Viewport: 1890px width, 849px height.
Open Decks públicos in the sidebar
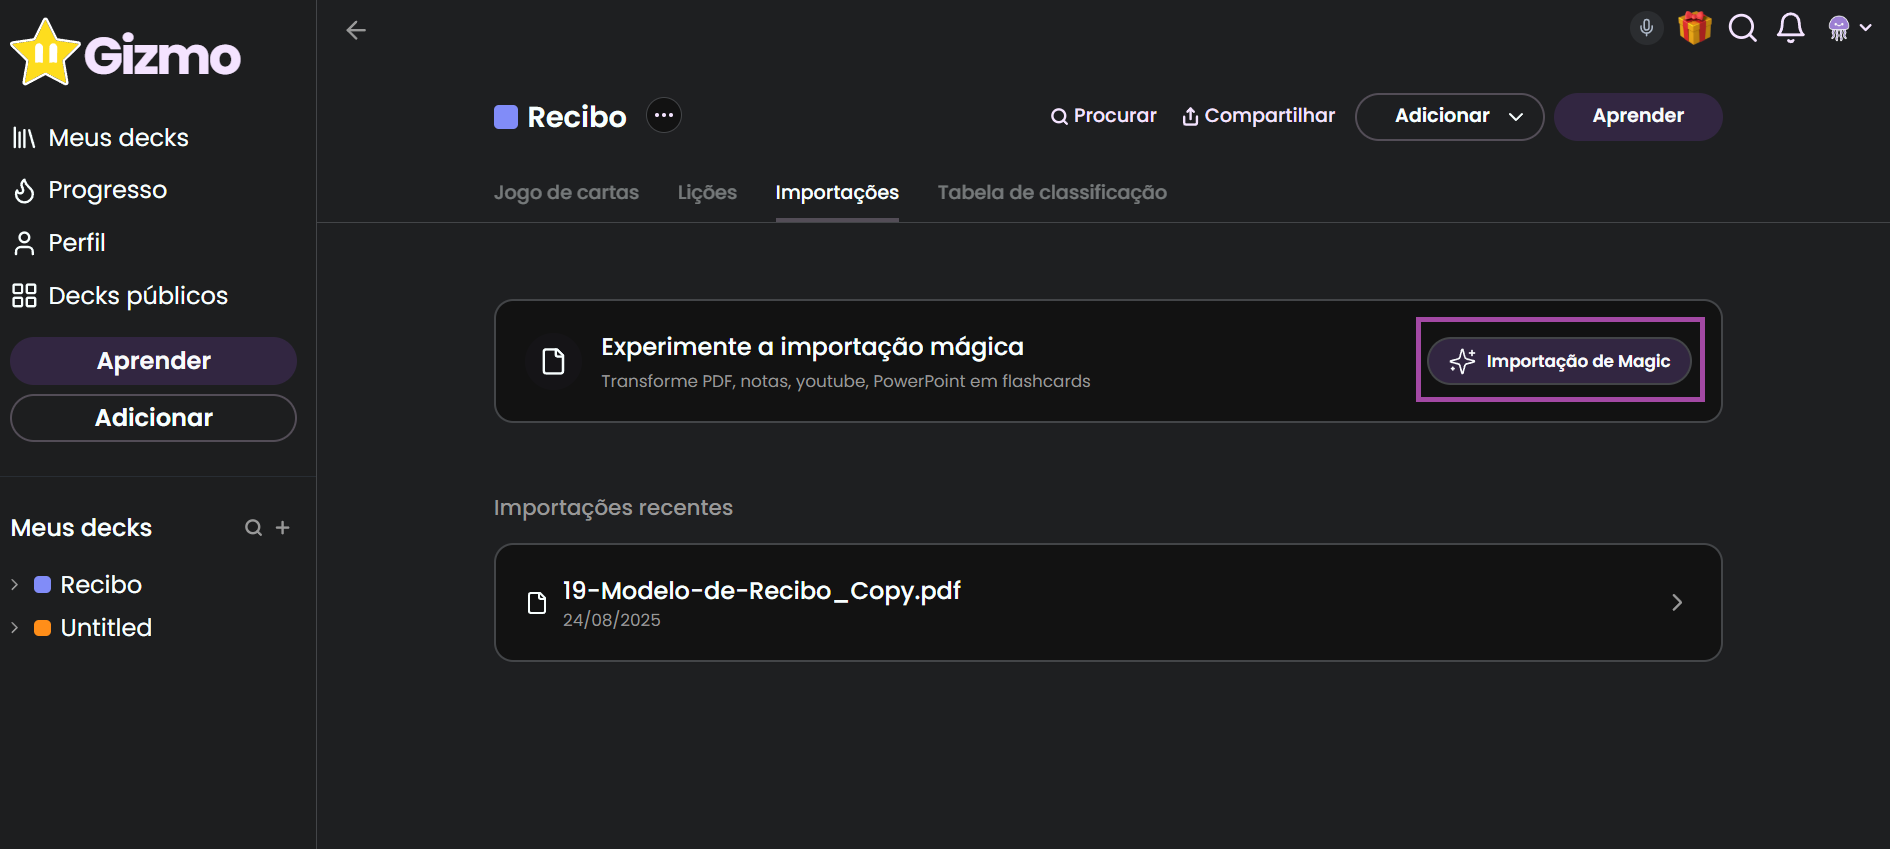coord(120,296)
